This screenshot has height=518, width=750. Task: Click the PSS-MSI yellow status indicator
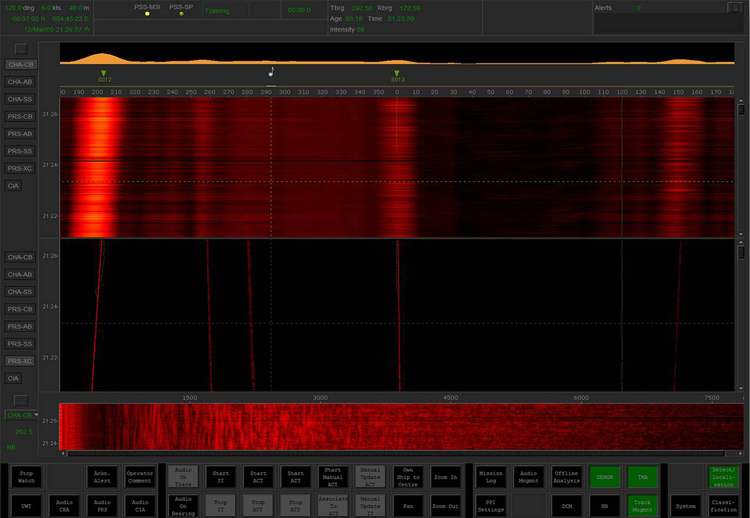[148, 15]
